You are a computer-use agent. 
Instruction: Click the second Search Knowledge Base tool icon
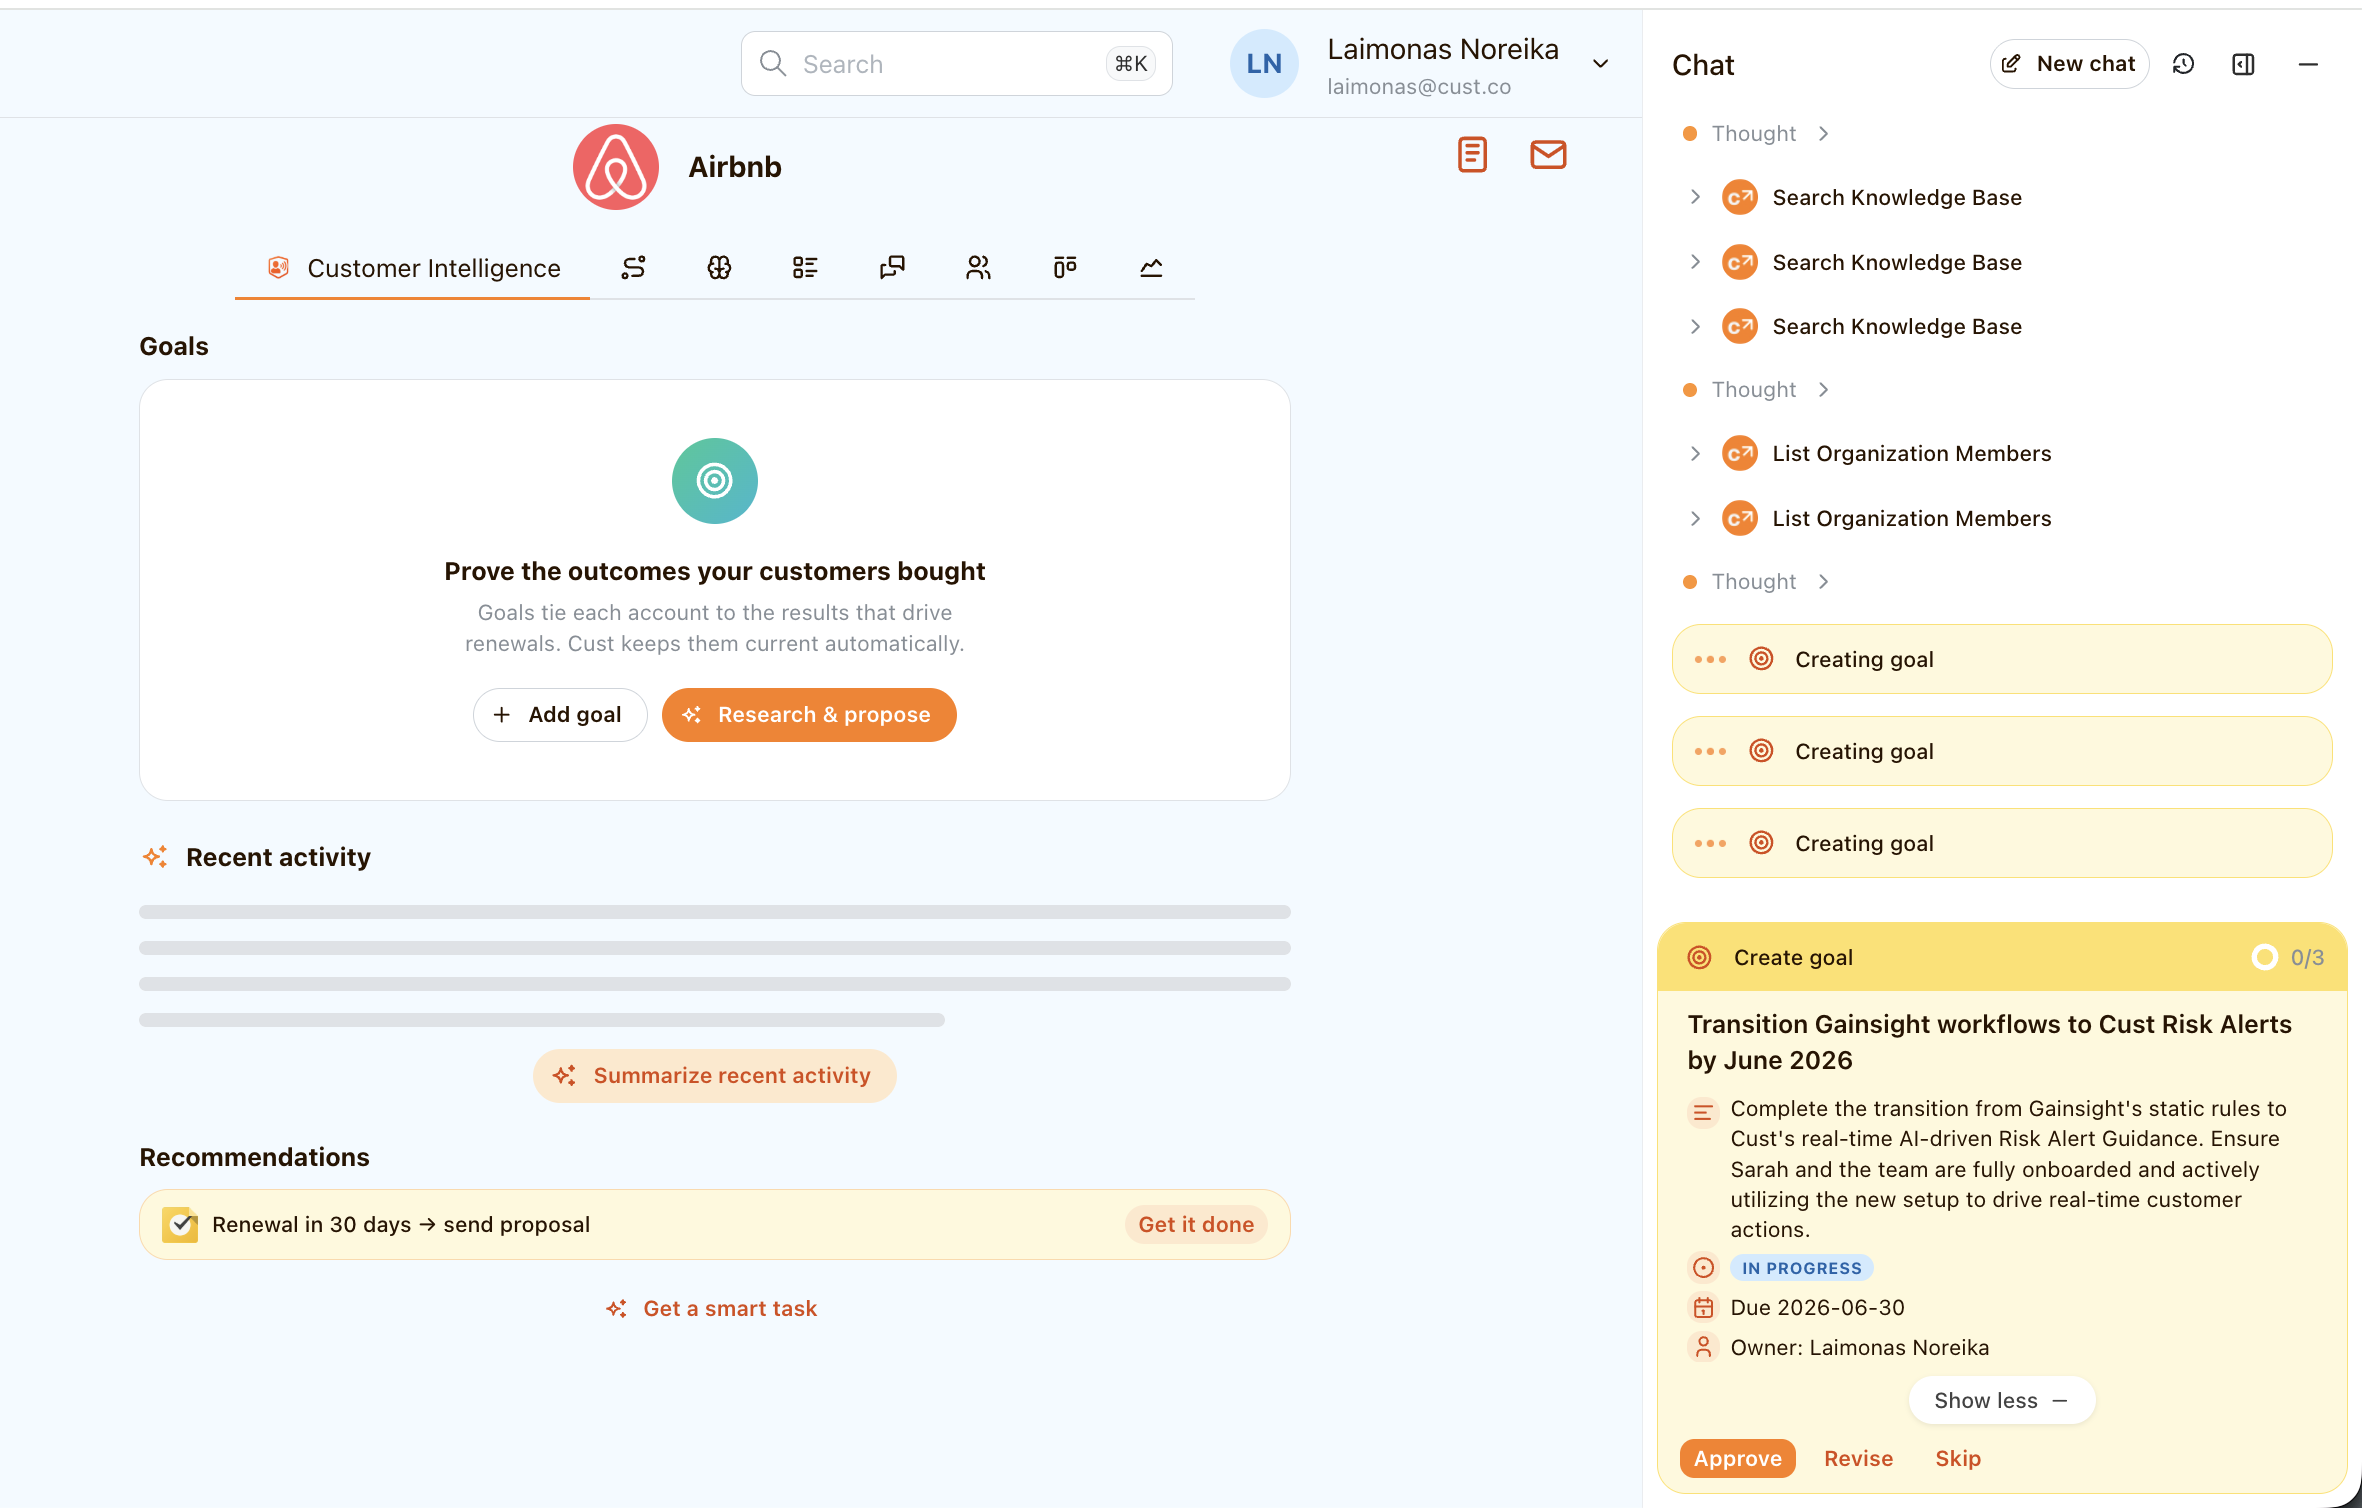1740,263
